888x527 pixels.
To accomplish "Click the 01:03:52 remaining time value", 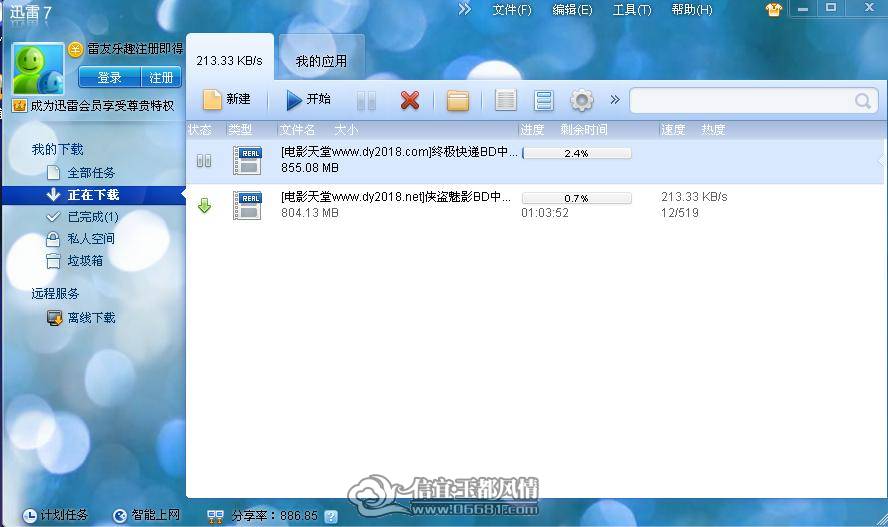I will click(545, 213).
